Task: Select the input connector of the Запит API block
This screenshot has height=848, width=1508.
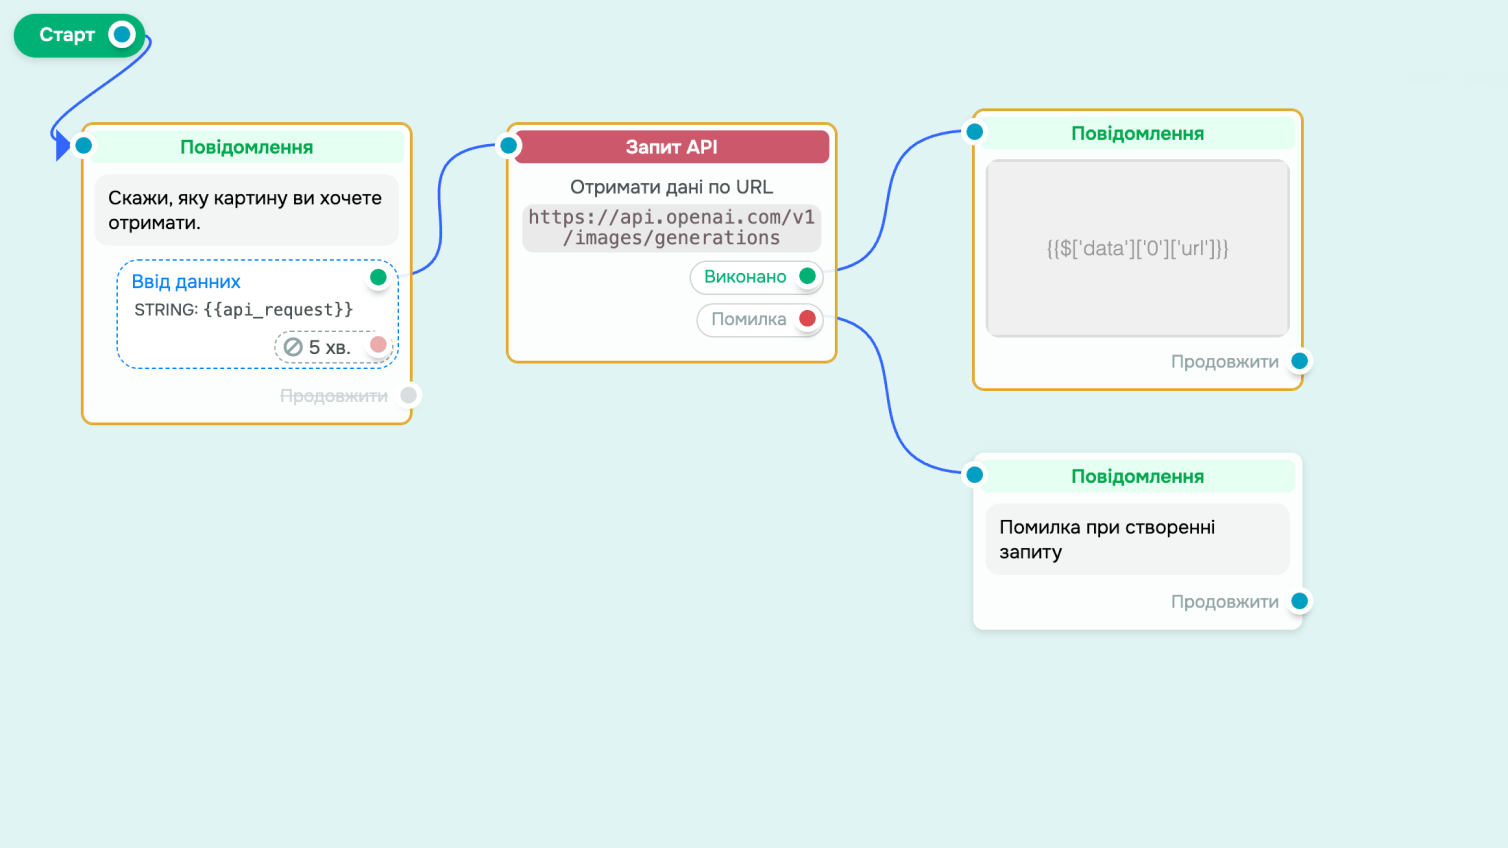Action: 509,146
